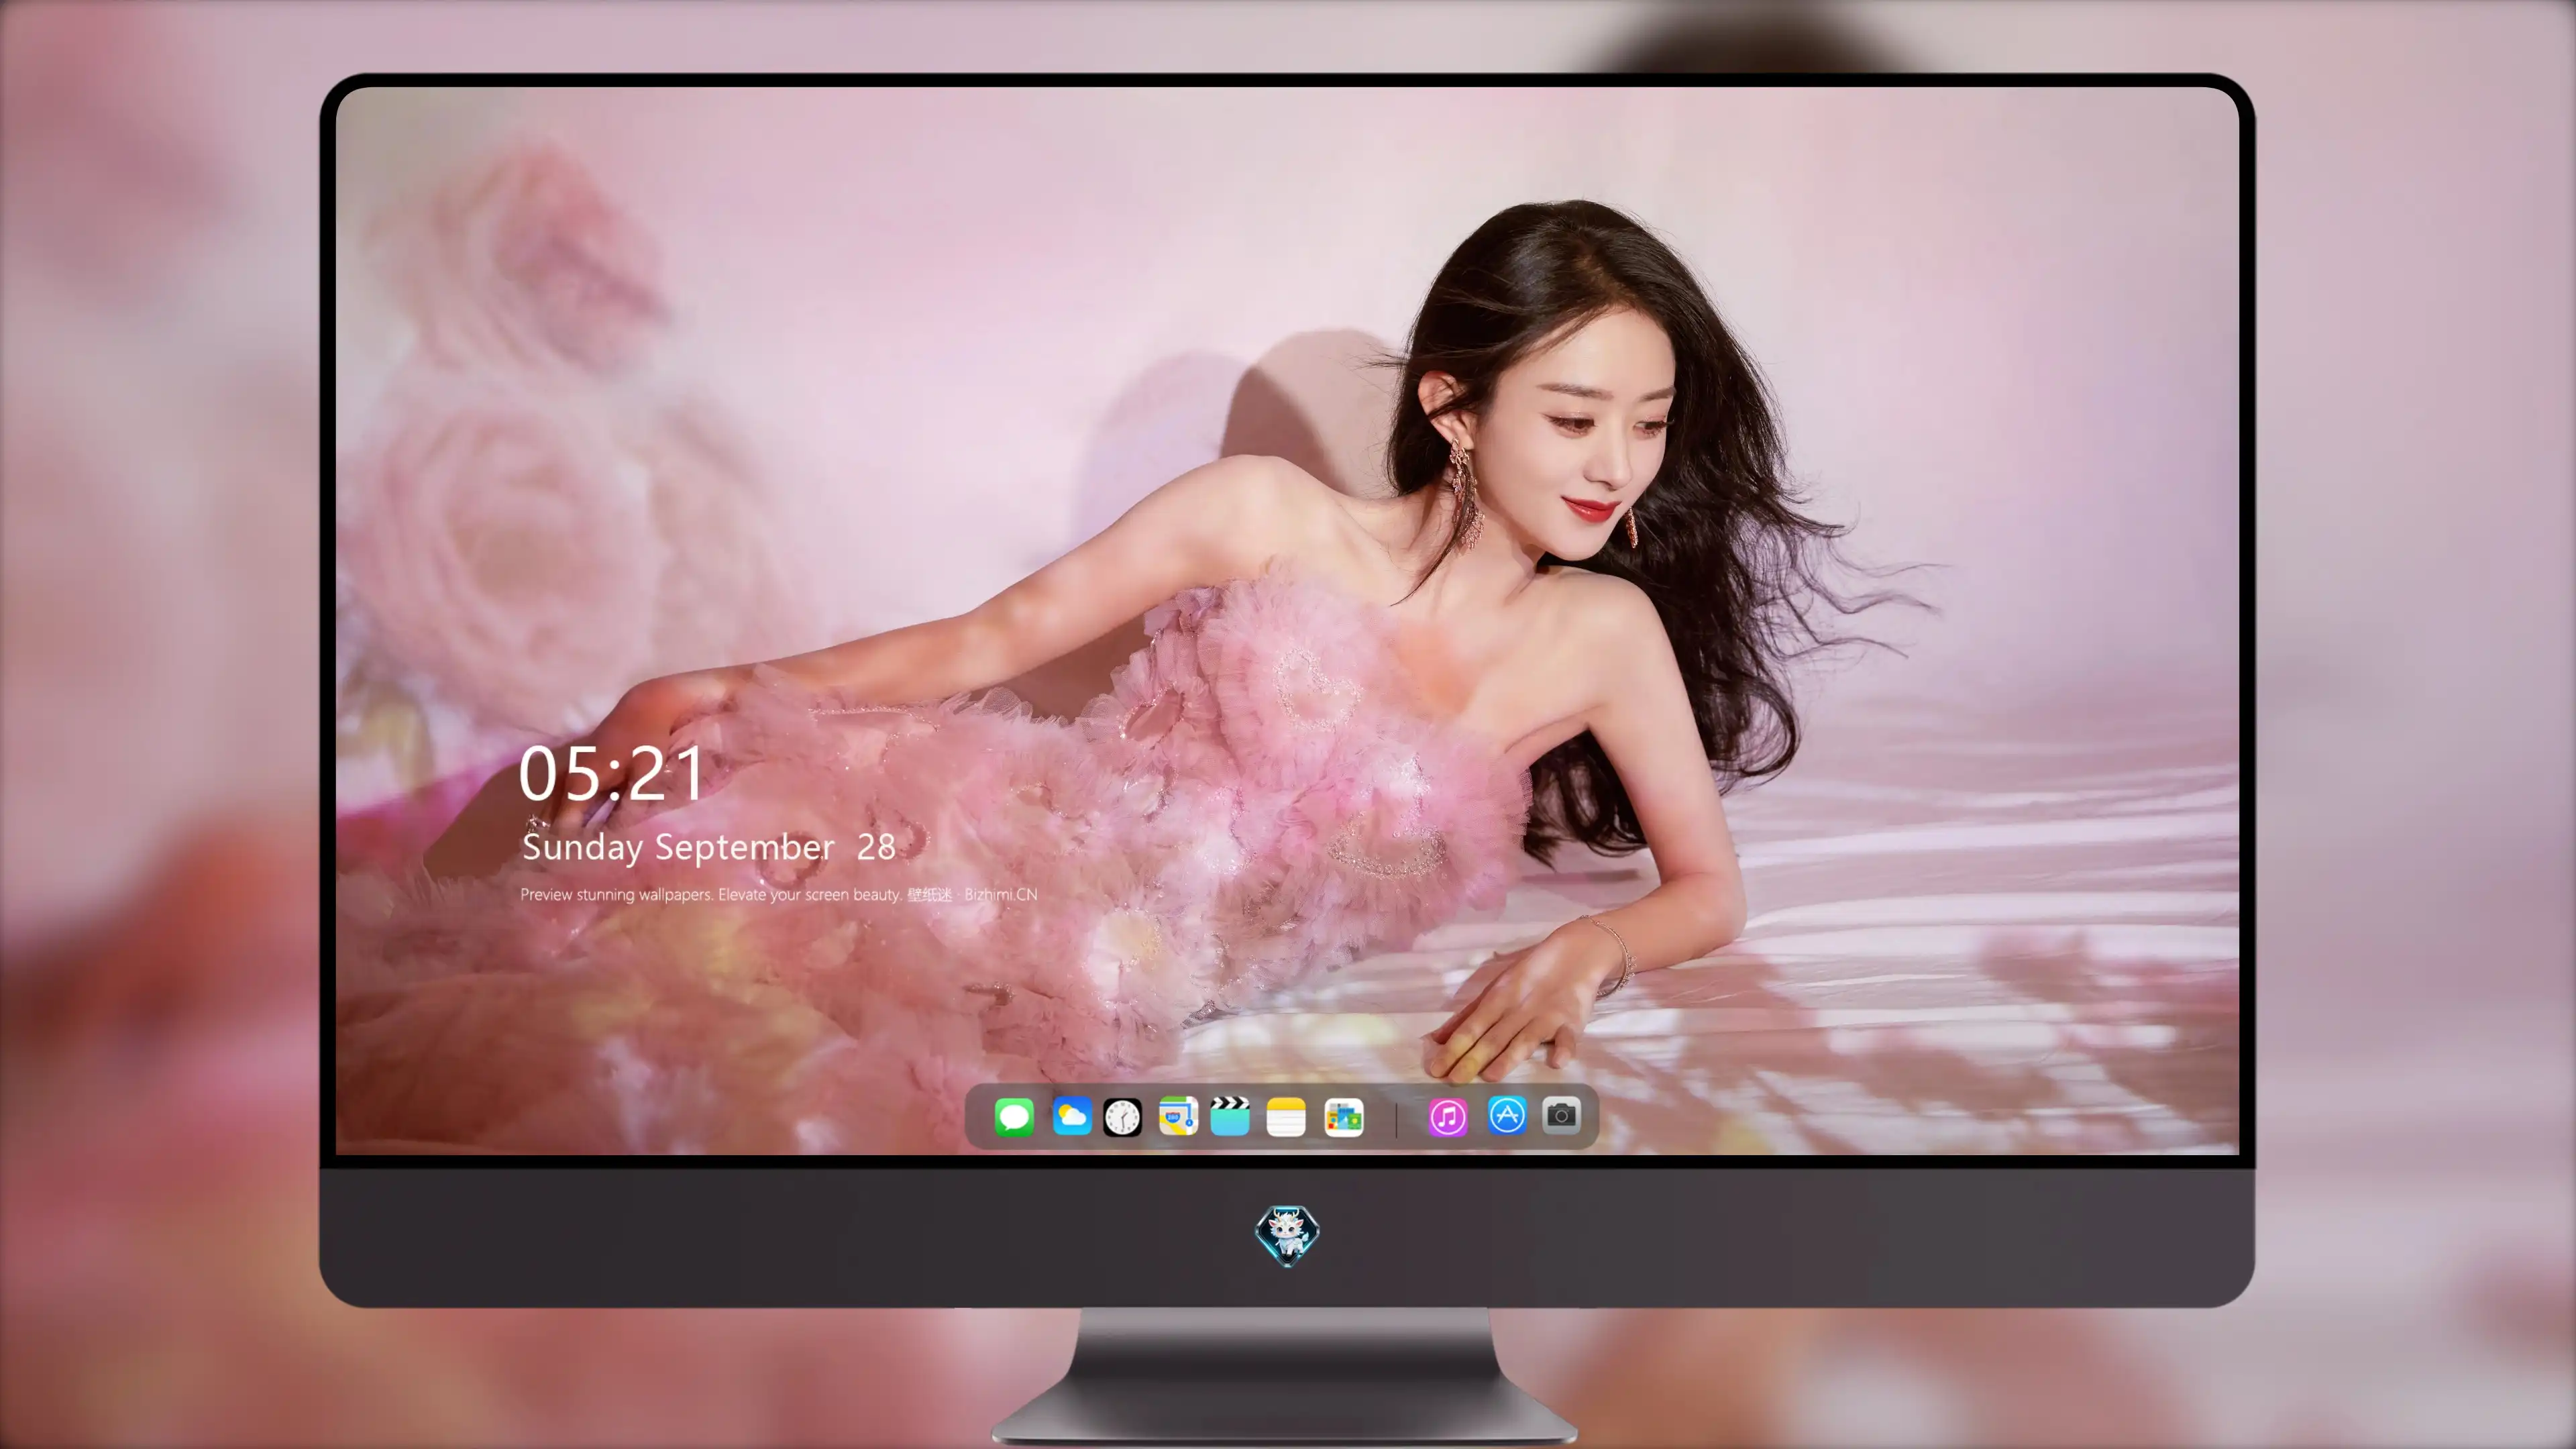Open the Notes app in the dock
Image resolution: width=2576 pixels, height=1449 pixels.
click(1286, 1116)
